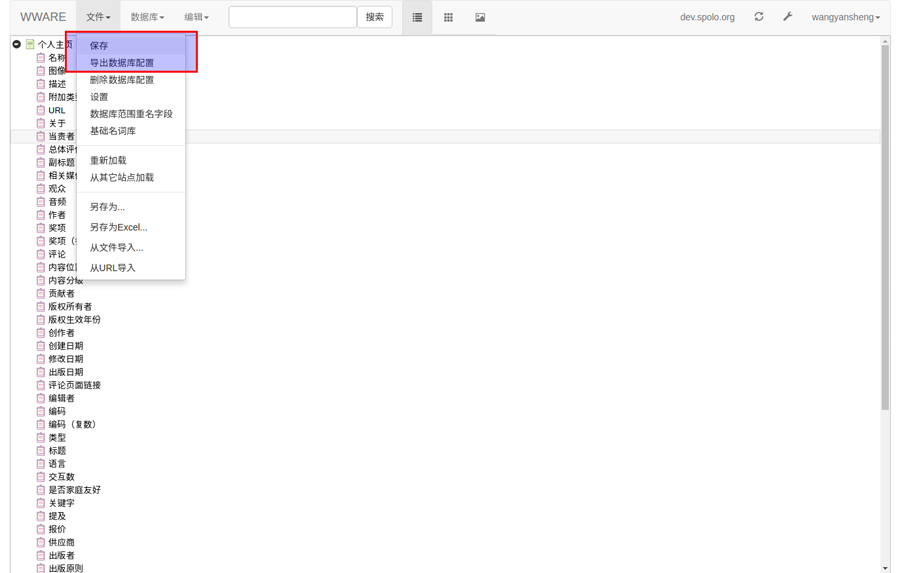Select the 贡献者 tree item
The height and width of the screenshot is (573, 900).
61,293
